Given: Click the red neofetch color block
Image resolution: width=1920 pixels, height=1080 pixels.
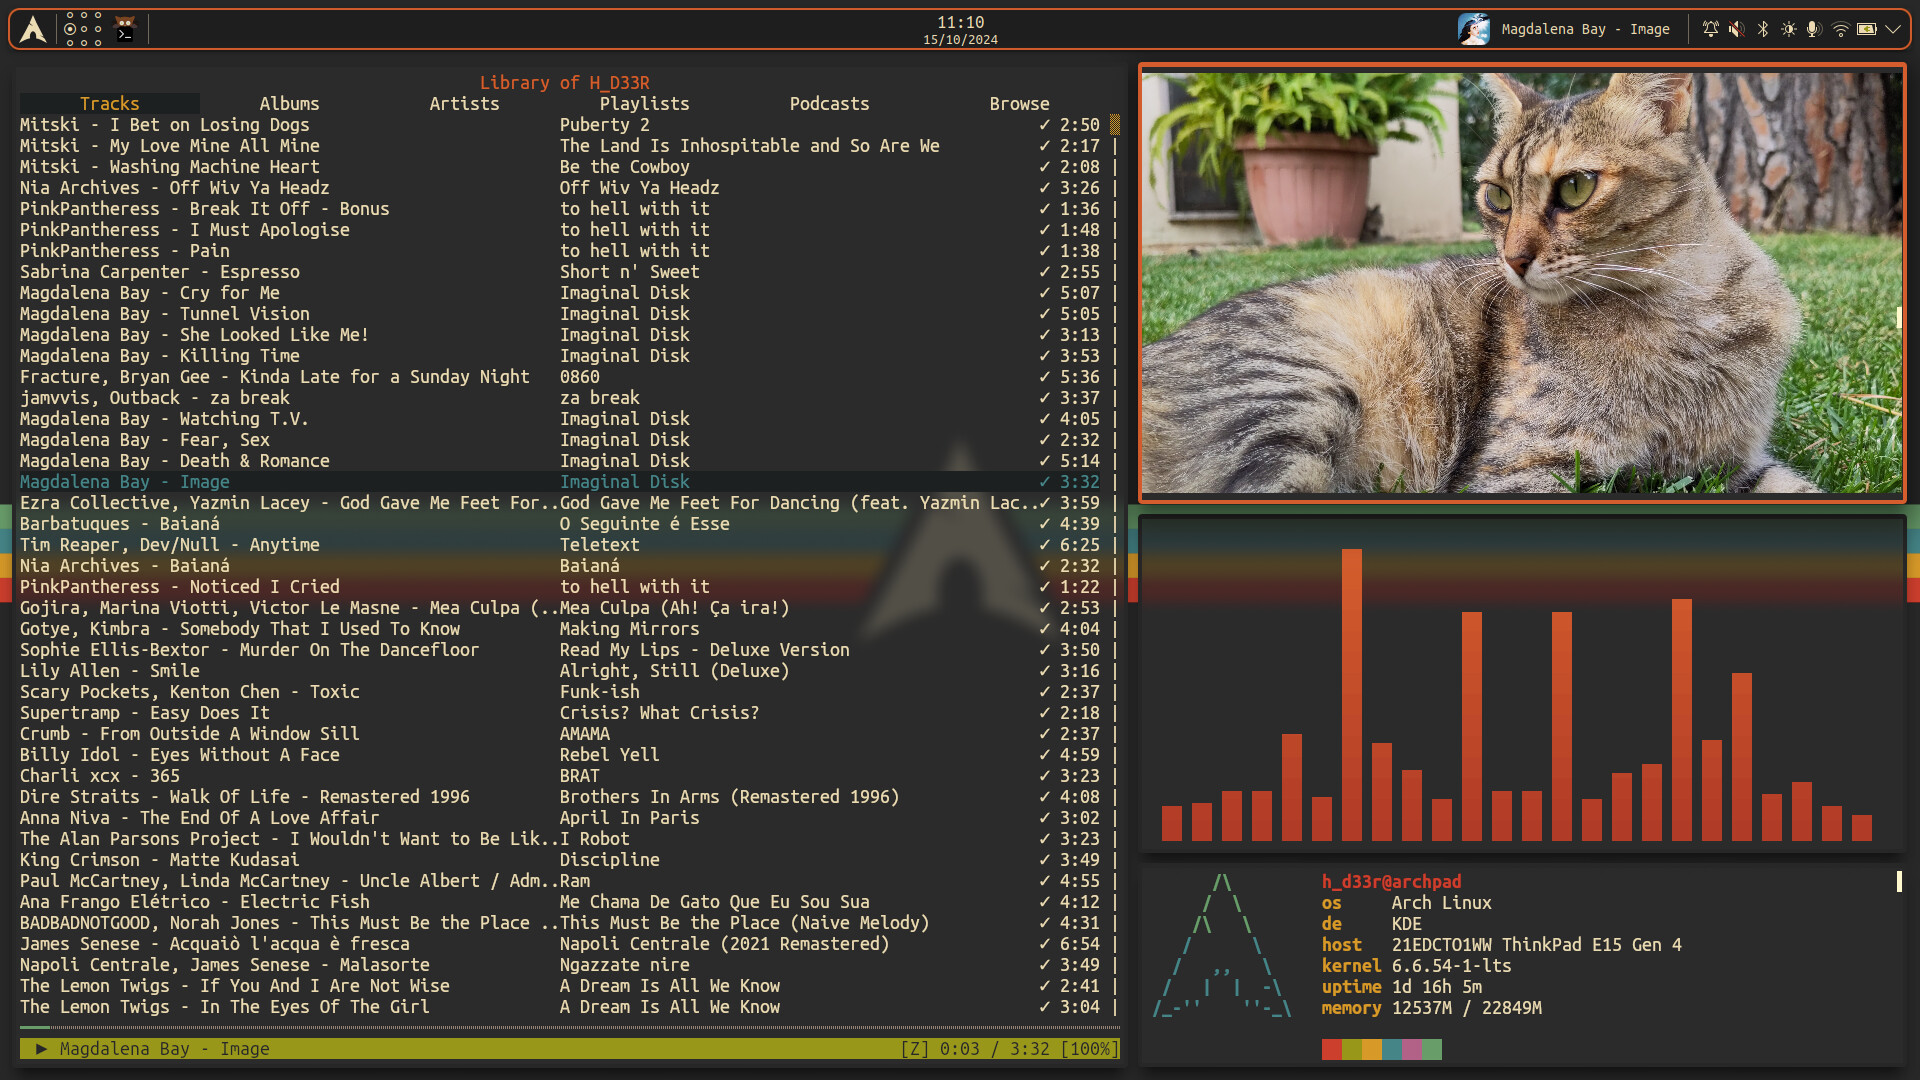Looking at the screenshot, I should [1331, 1049].
